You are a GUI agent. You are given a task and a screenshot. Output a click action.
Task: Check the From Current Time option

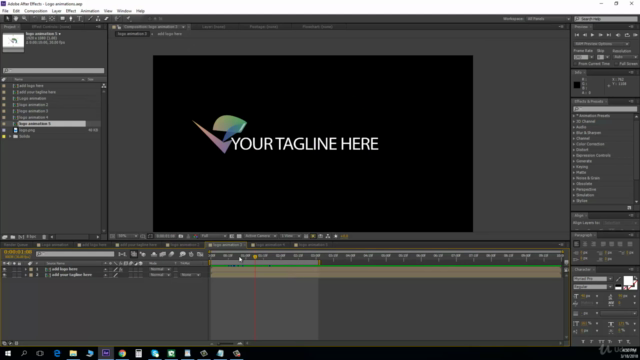point(576,64)
